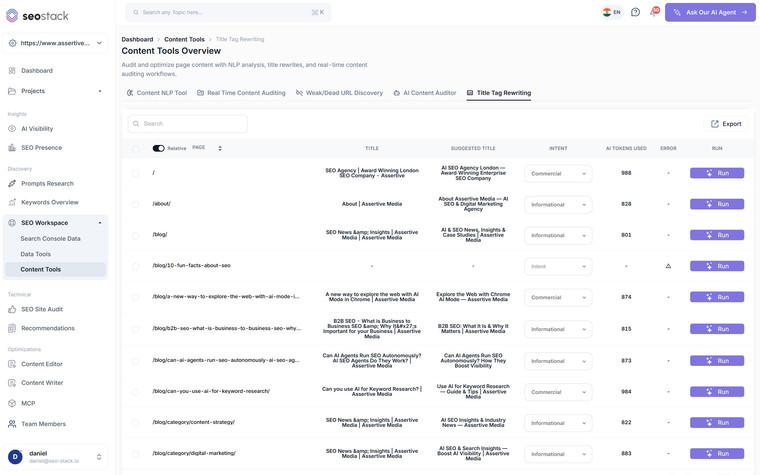
Task: Click the Real Time Content Auditing icon
Action: 200,93
